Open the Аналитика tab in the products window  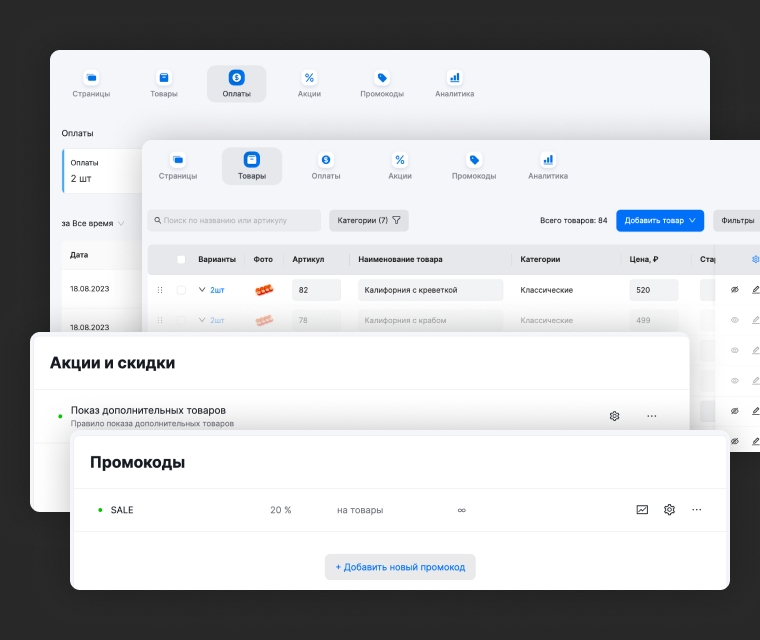(x=548, y=166)
